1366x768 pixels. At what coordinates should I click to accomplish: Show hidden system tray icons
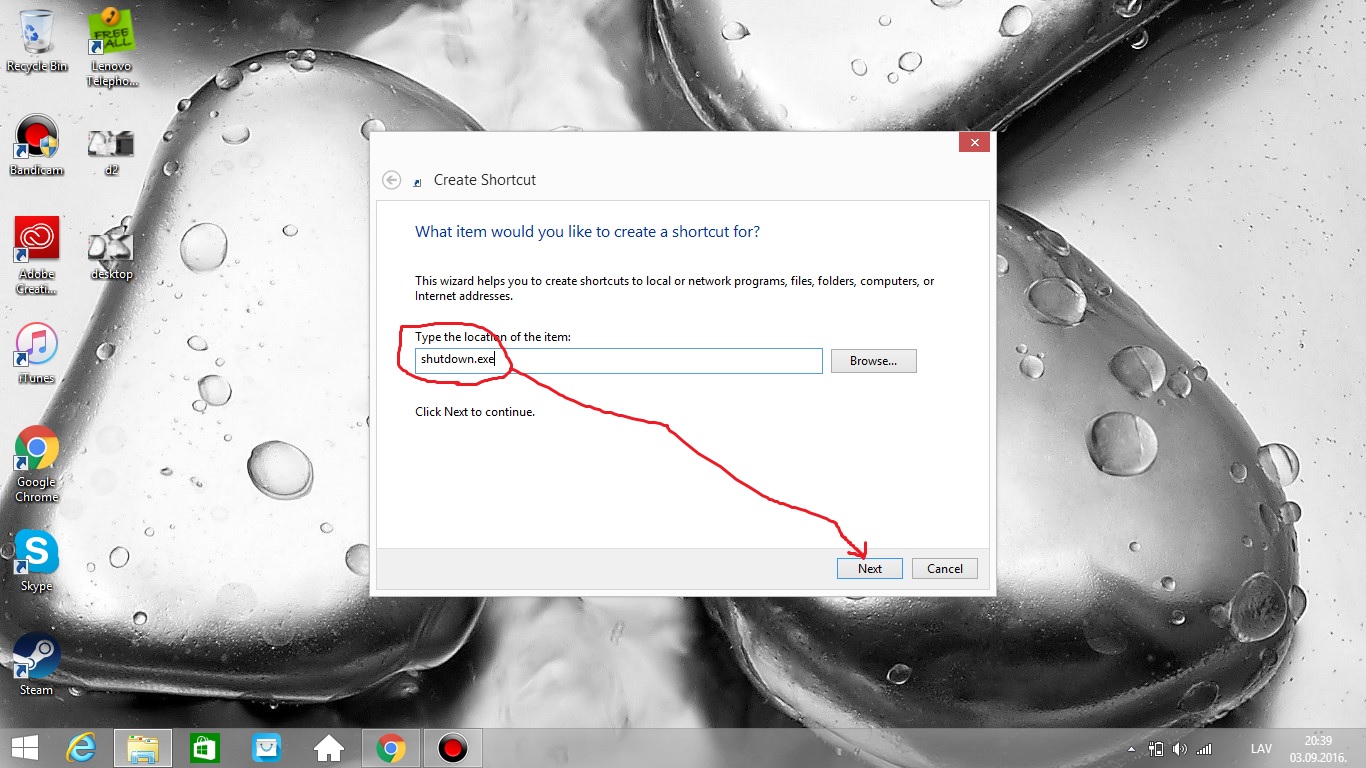tap(1131, 748)
